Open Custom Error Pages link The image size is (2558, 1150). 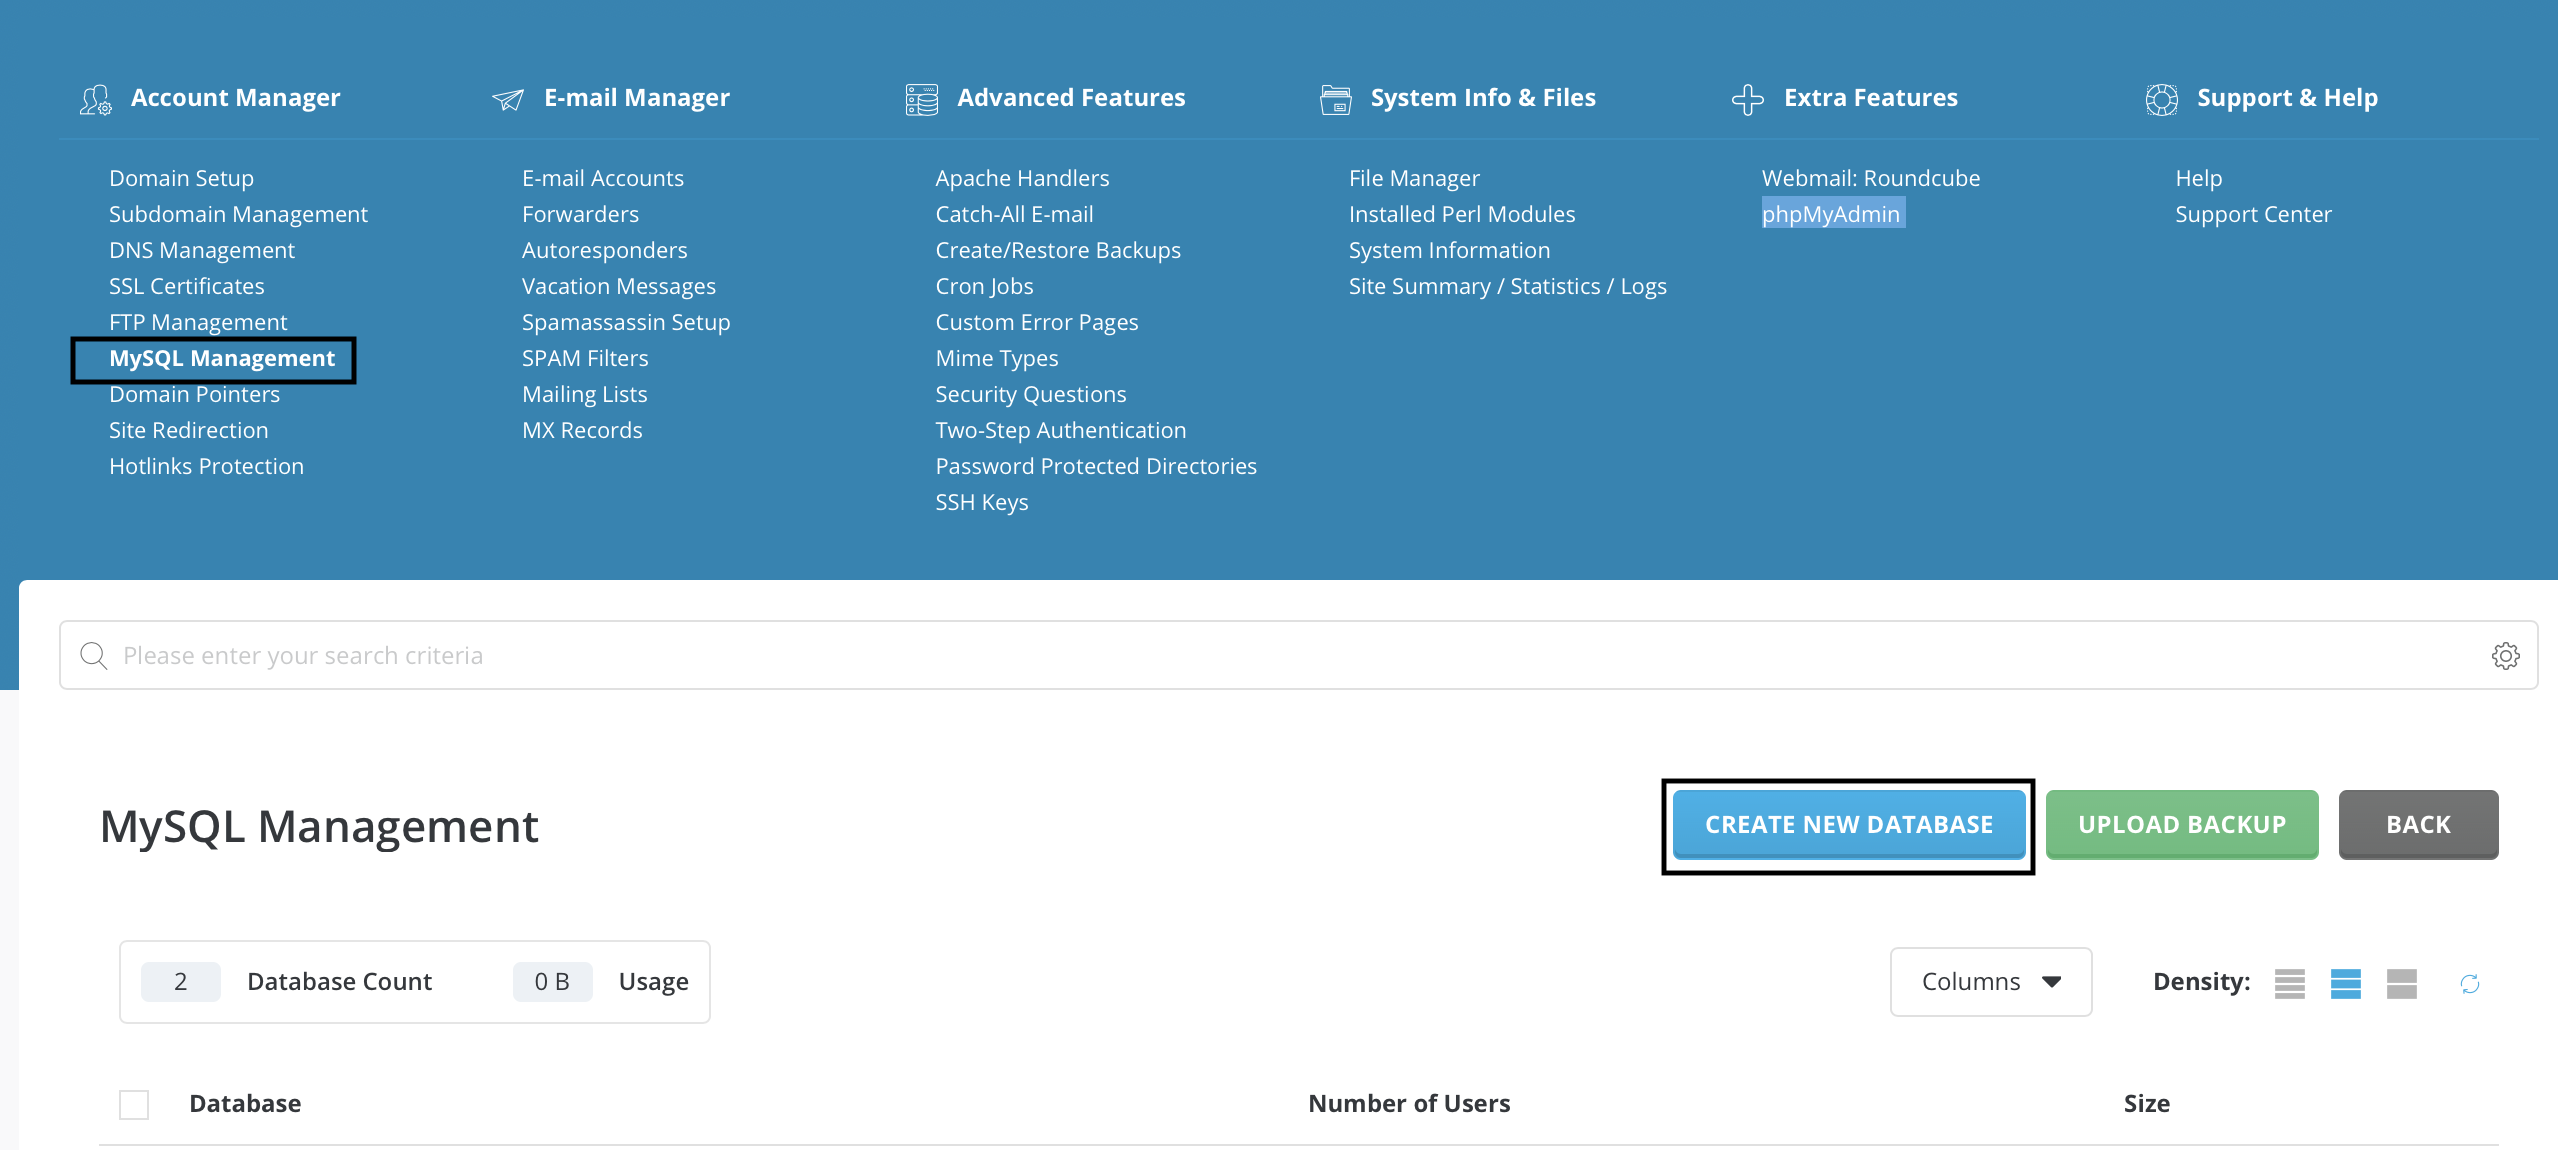point(1037,322)
